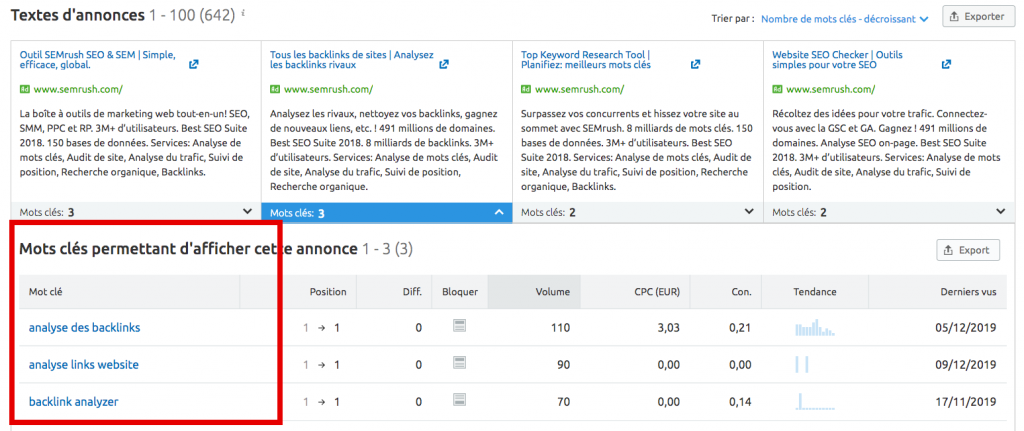Click info icon next to Textes d'annonces count

point(243,13)
